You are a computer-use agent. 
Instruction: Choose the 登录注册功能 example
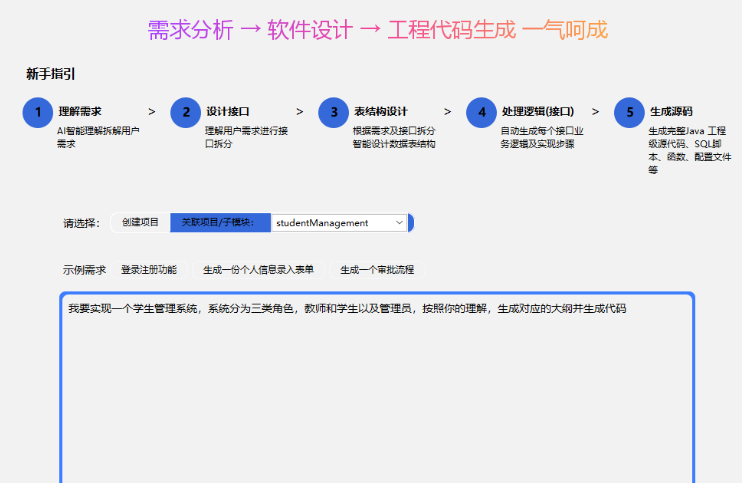pyautogui.click(x=148, y=270)
